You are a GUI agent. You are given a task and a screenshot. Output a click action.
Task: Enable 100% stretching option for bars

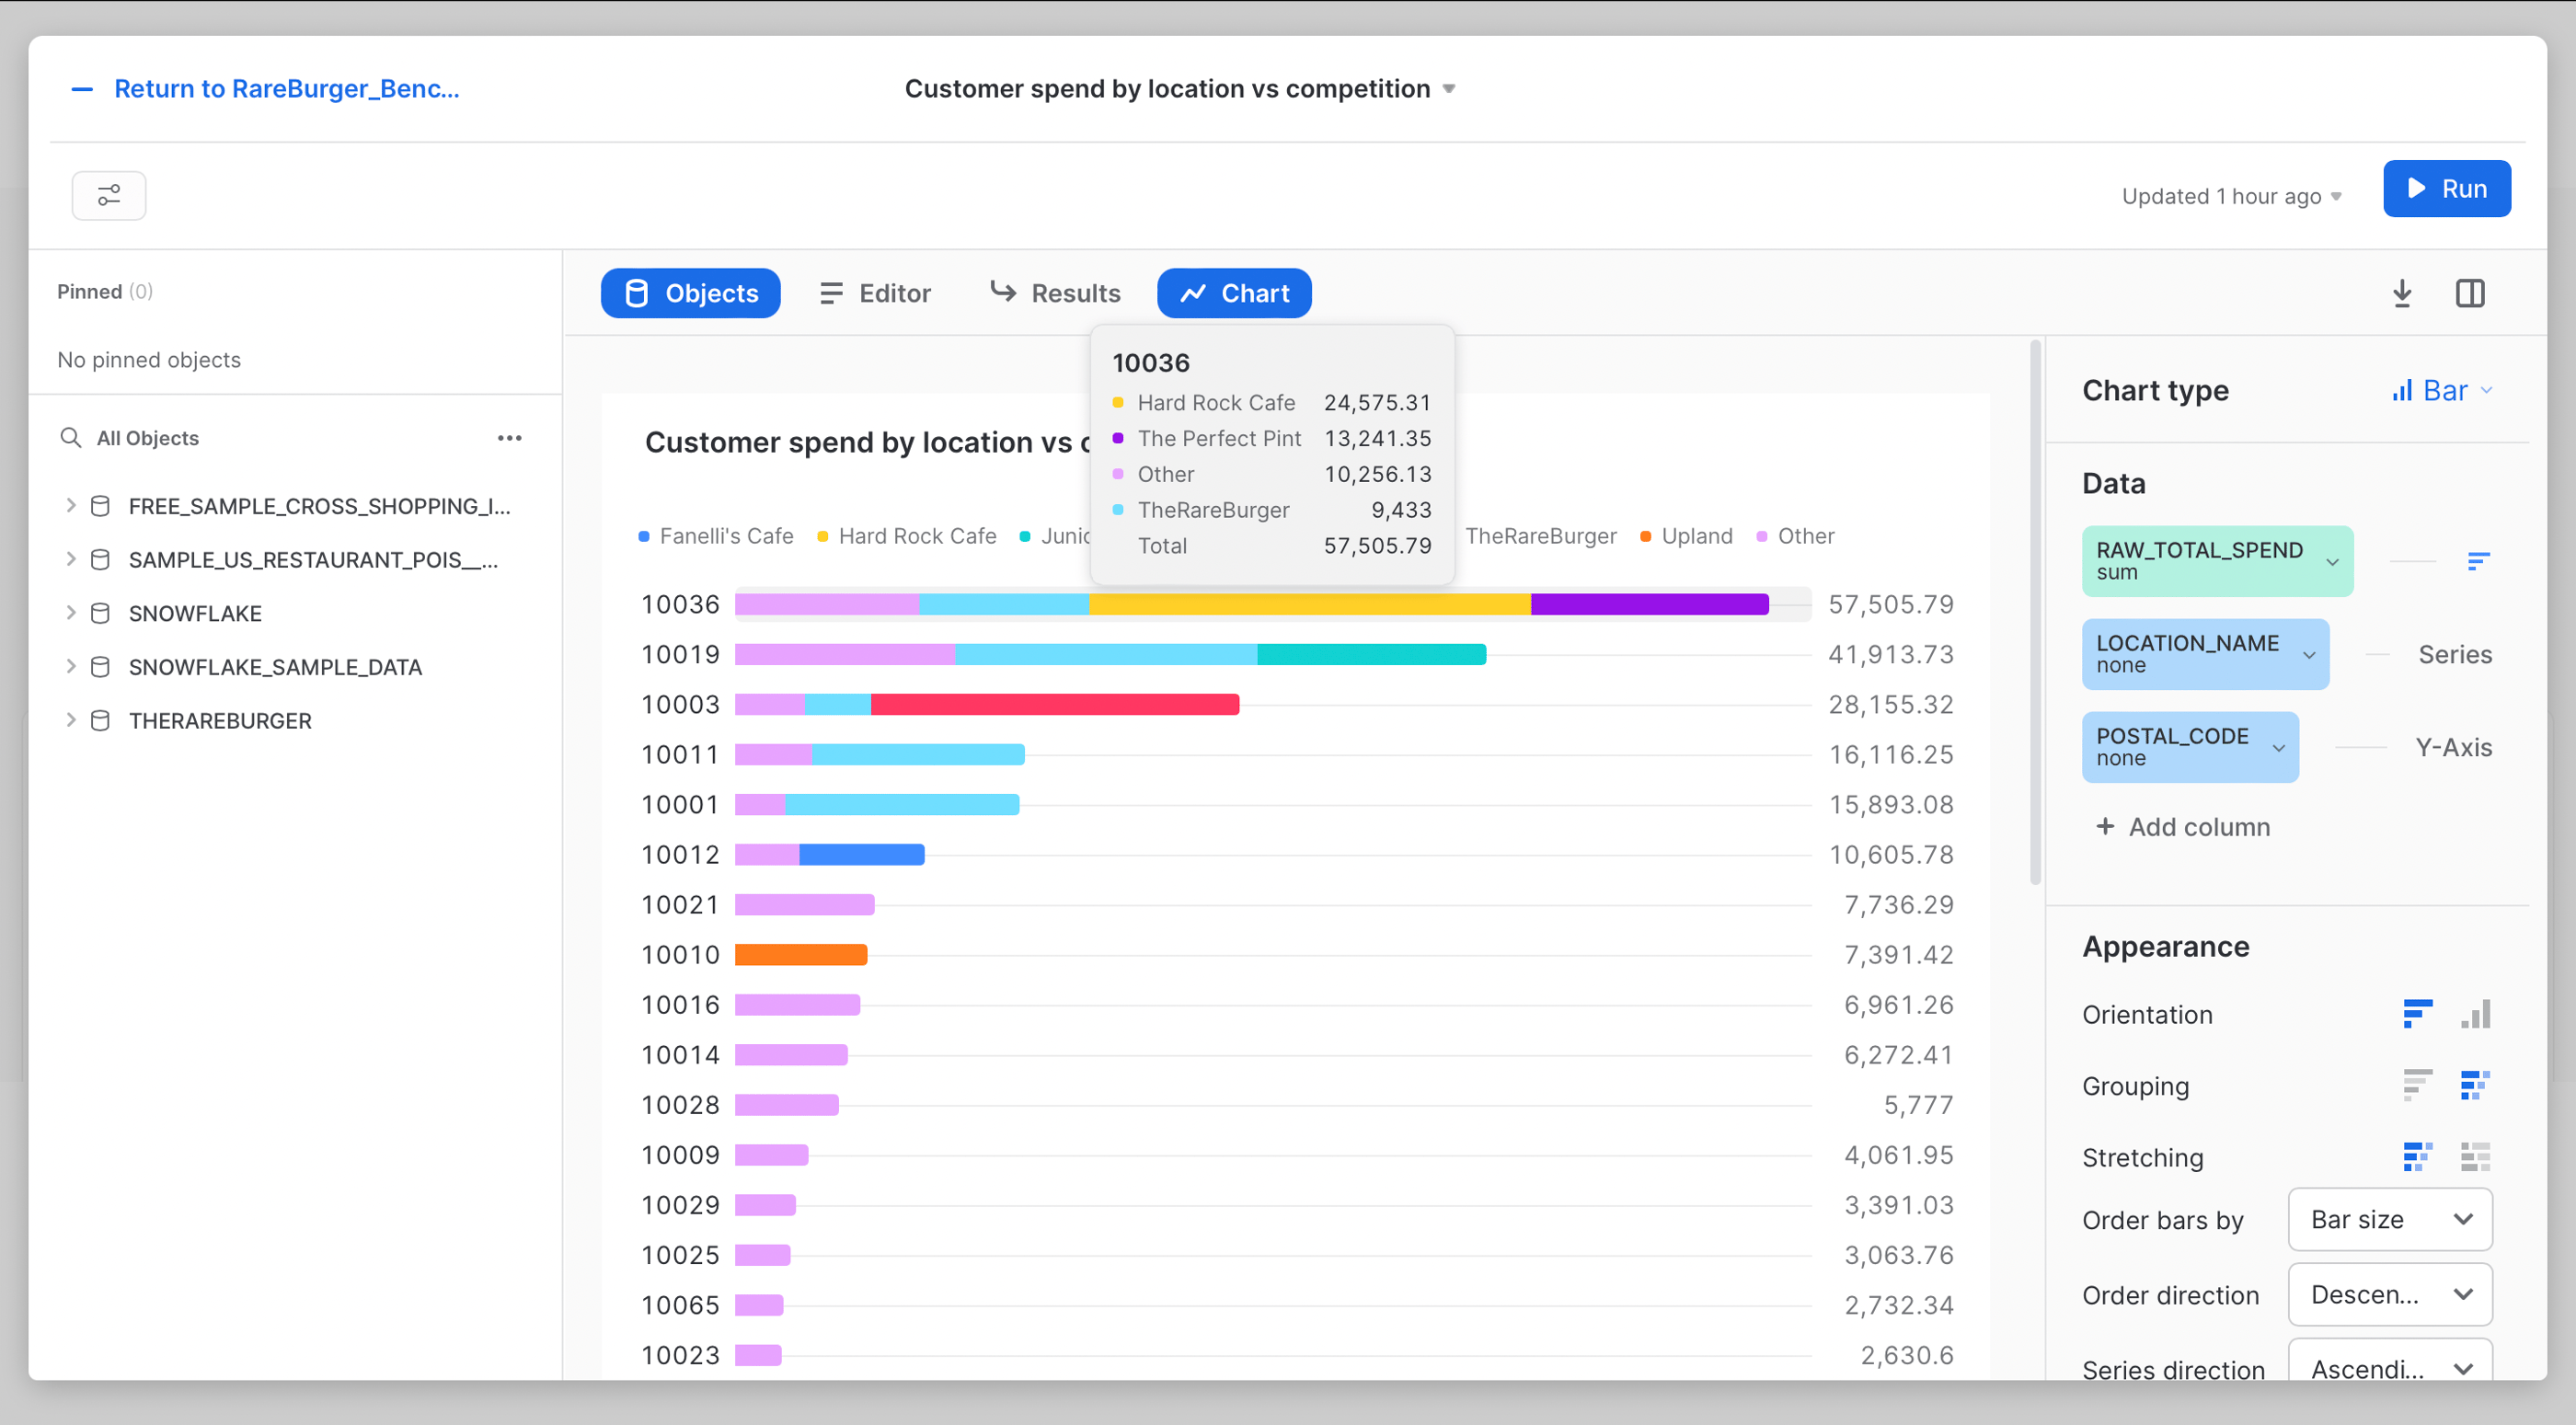2475,1157
